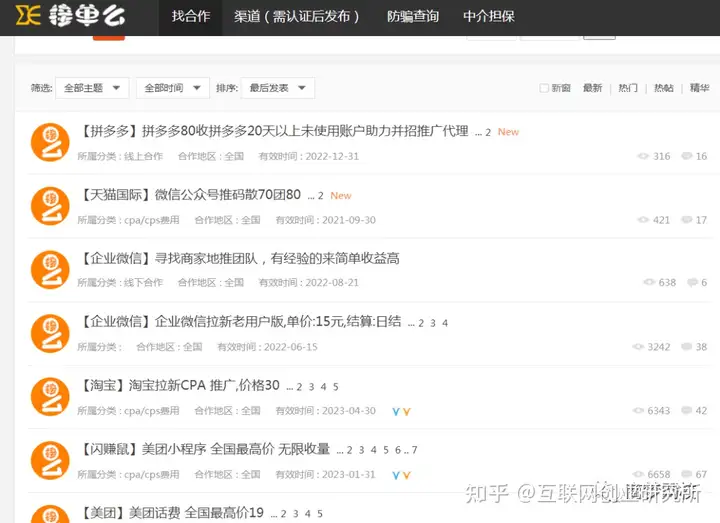Viewport: 720px width, 523px height.
Task: Open 闪赚鼠 美团小程序 post
Action: pos(205,449)
